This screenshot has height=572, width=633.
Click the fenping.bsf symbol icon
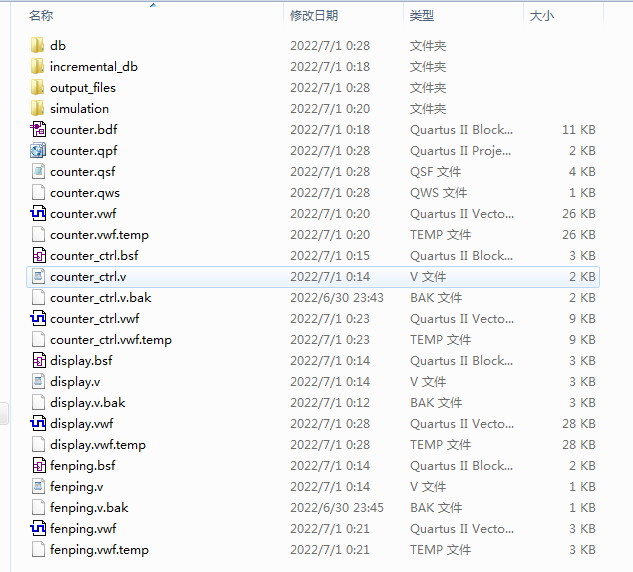pos(39,465)
